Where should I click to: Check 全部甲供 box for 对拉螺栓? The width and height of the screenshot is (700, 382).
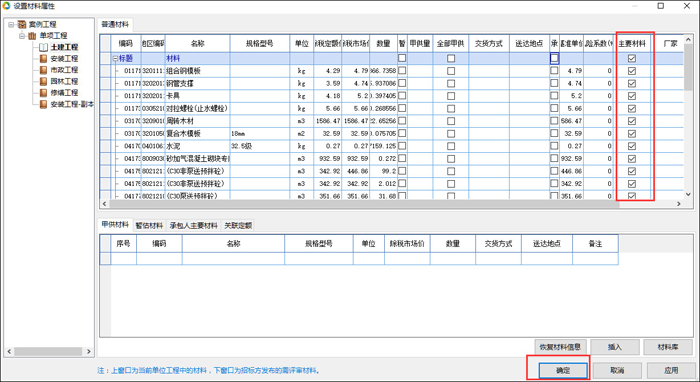451,108
